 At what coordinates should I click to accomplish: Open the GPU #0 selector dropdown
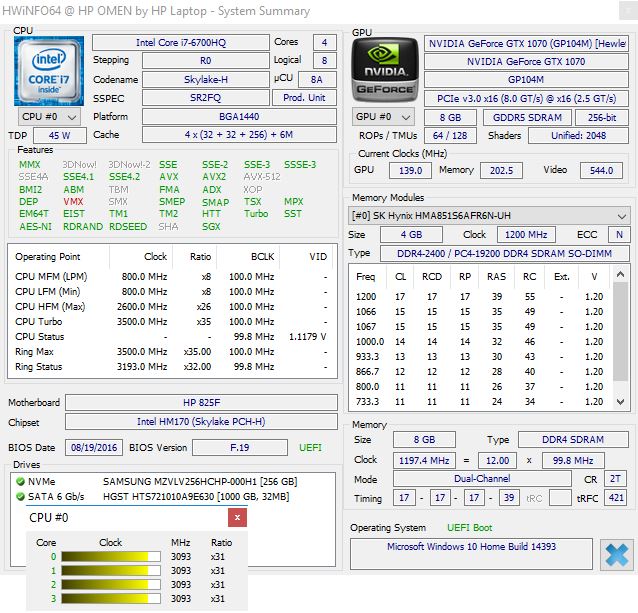point(383,117)
